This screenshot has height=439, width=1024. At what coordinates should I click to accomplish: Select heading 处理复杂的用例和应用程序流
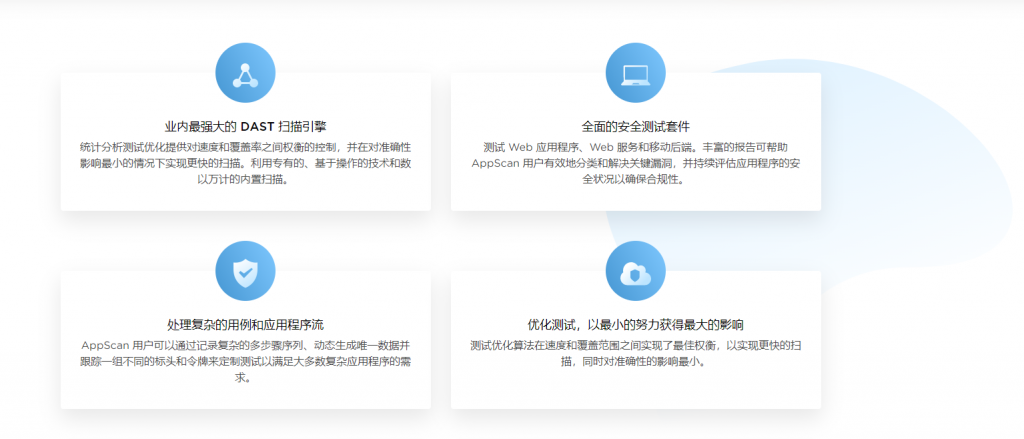point(245,324)
